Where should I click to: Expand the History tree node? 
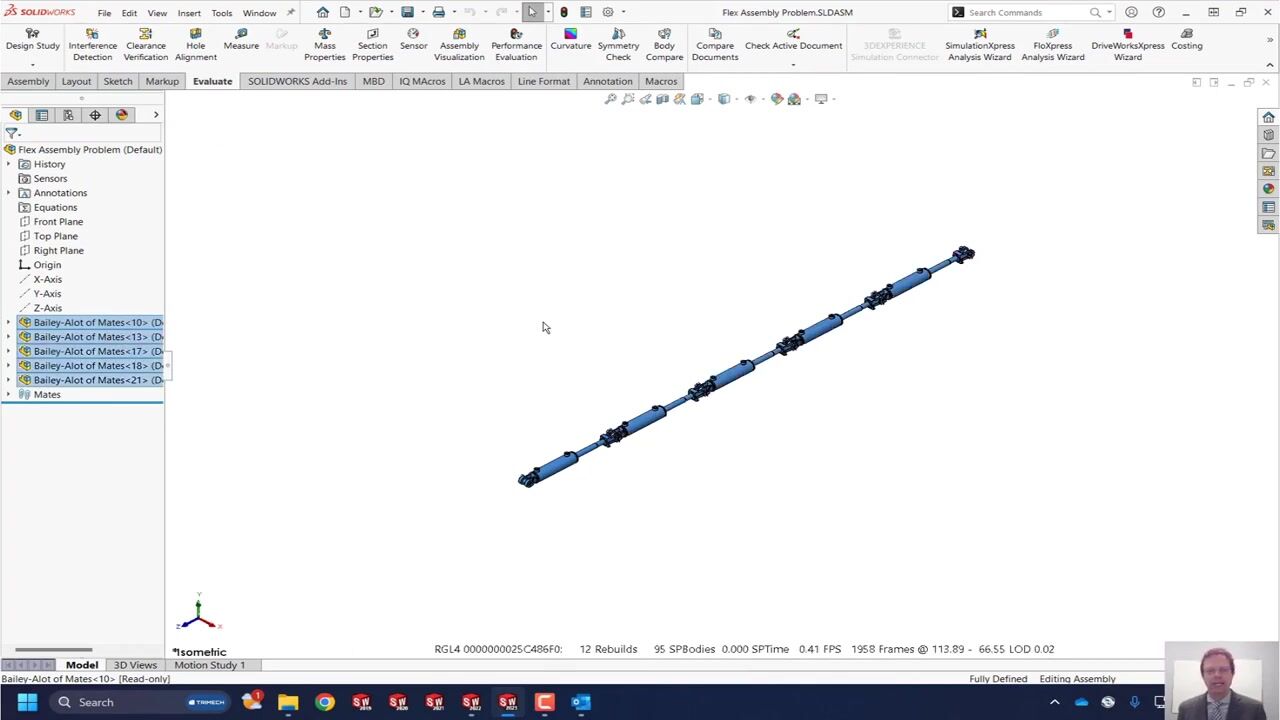(x=9, y=164)
